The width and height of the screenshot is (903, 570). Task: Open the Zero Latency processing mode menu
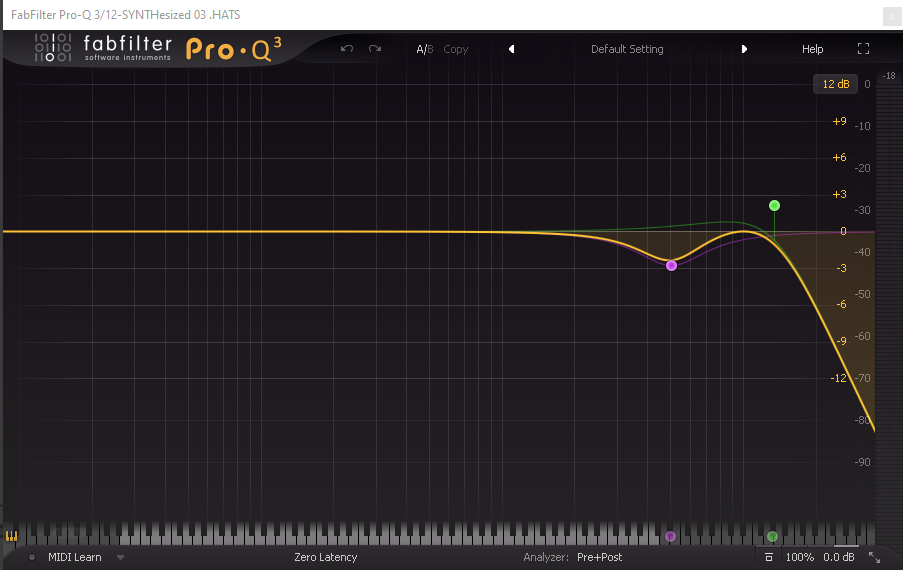[x=325, y=557]
